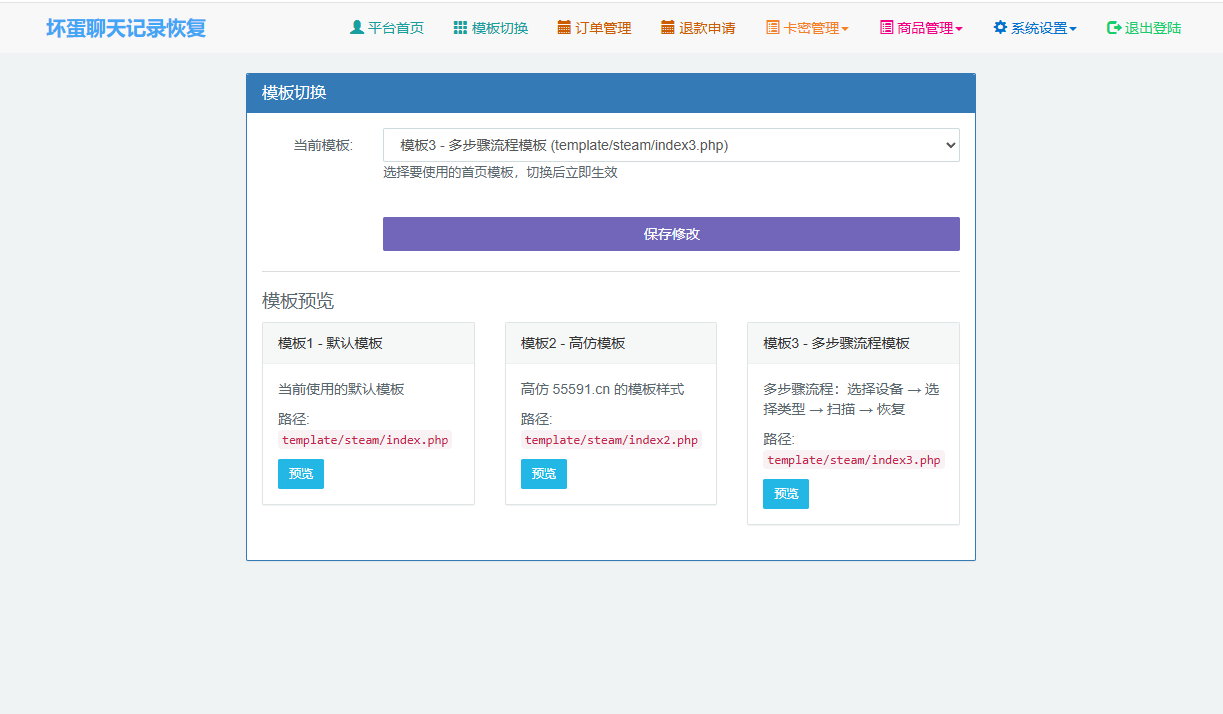Click the 坏蛋聊天记录恢复 site title
This screenshot has height=714, width=1223.
point(126,28)
